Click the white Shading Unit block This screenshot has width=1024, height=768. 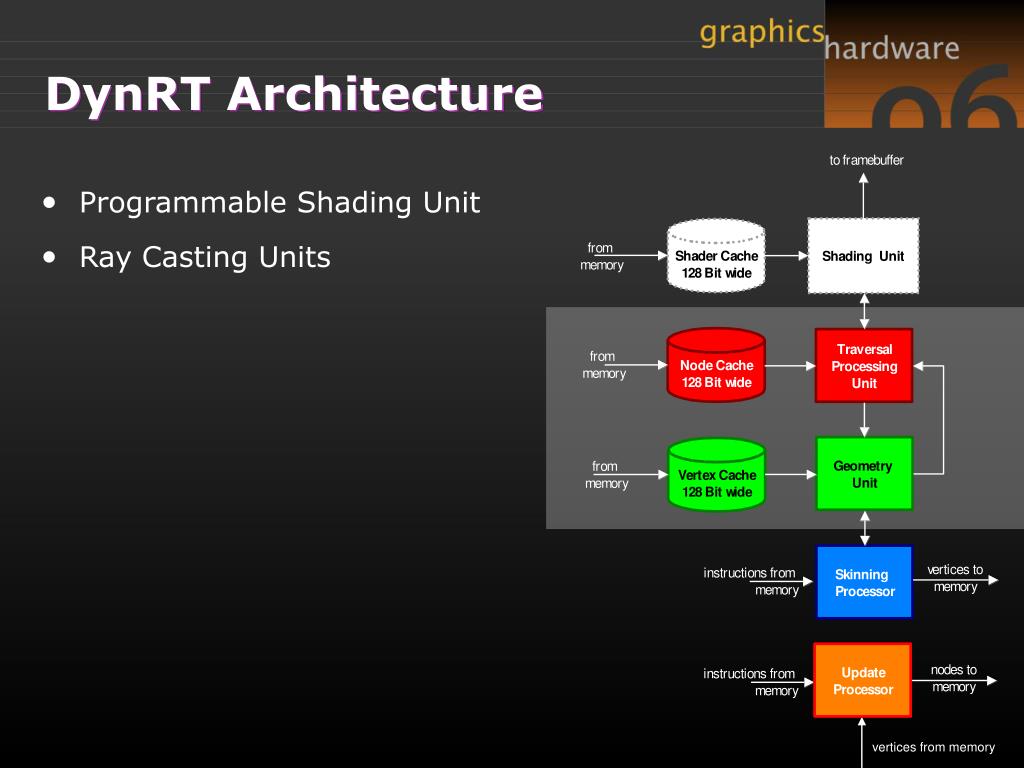click(863, 256)
